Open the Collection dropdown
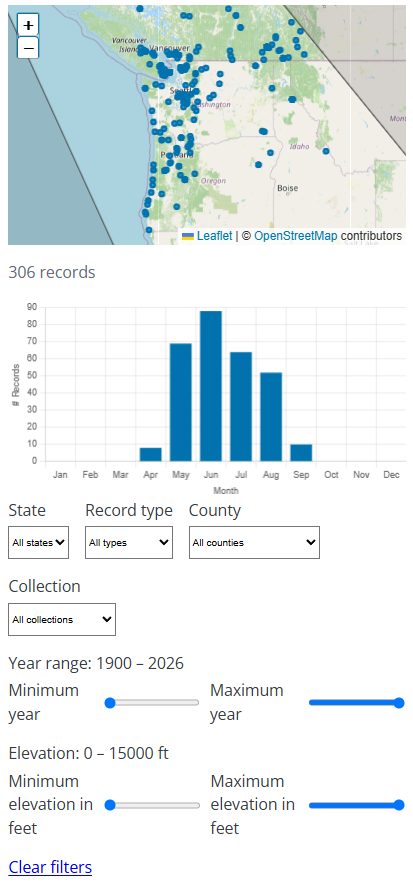The image size is (413, 887). pos(62,619)
